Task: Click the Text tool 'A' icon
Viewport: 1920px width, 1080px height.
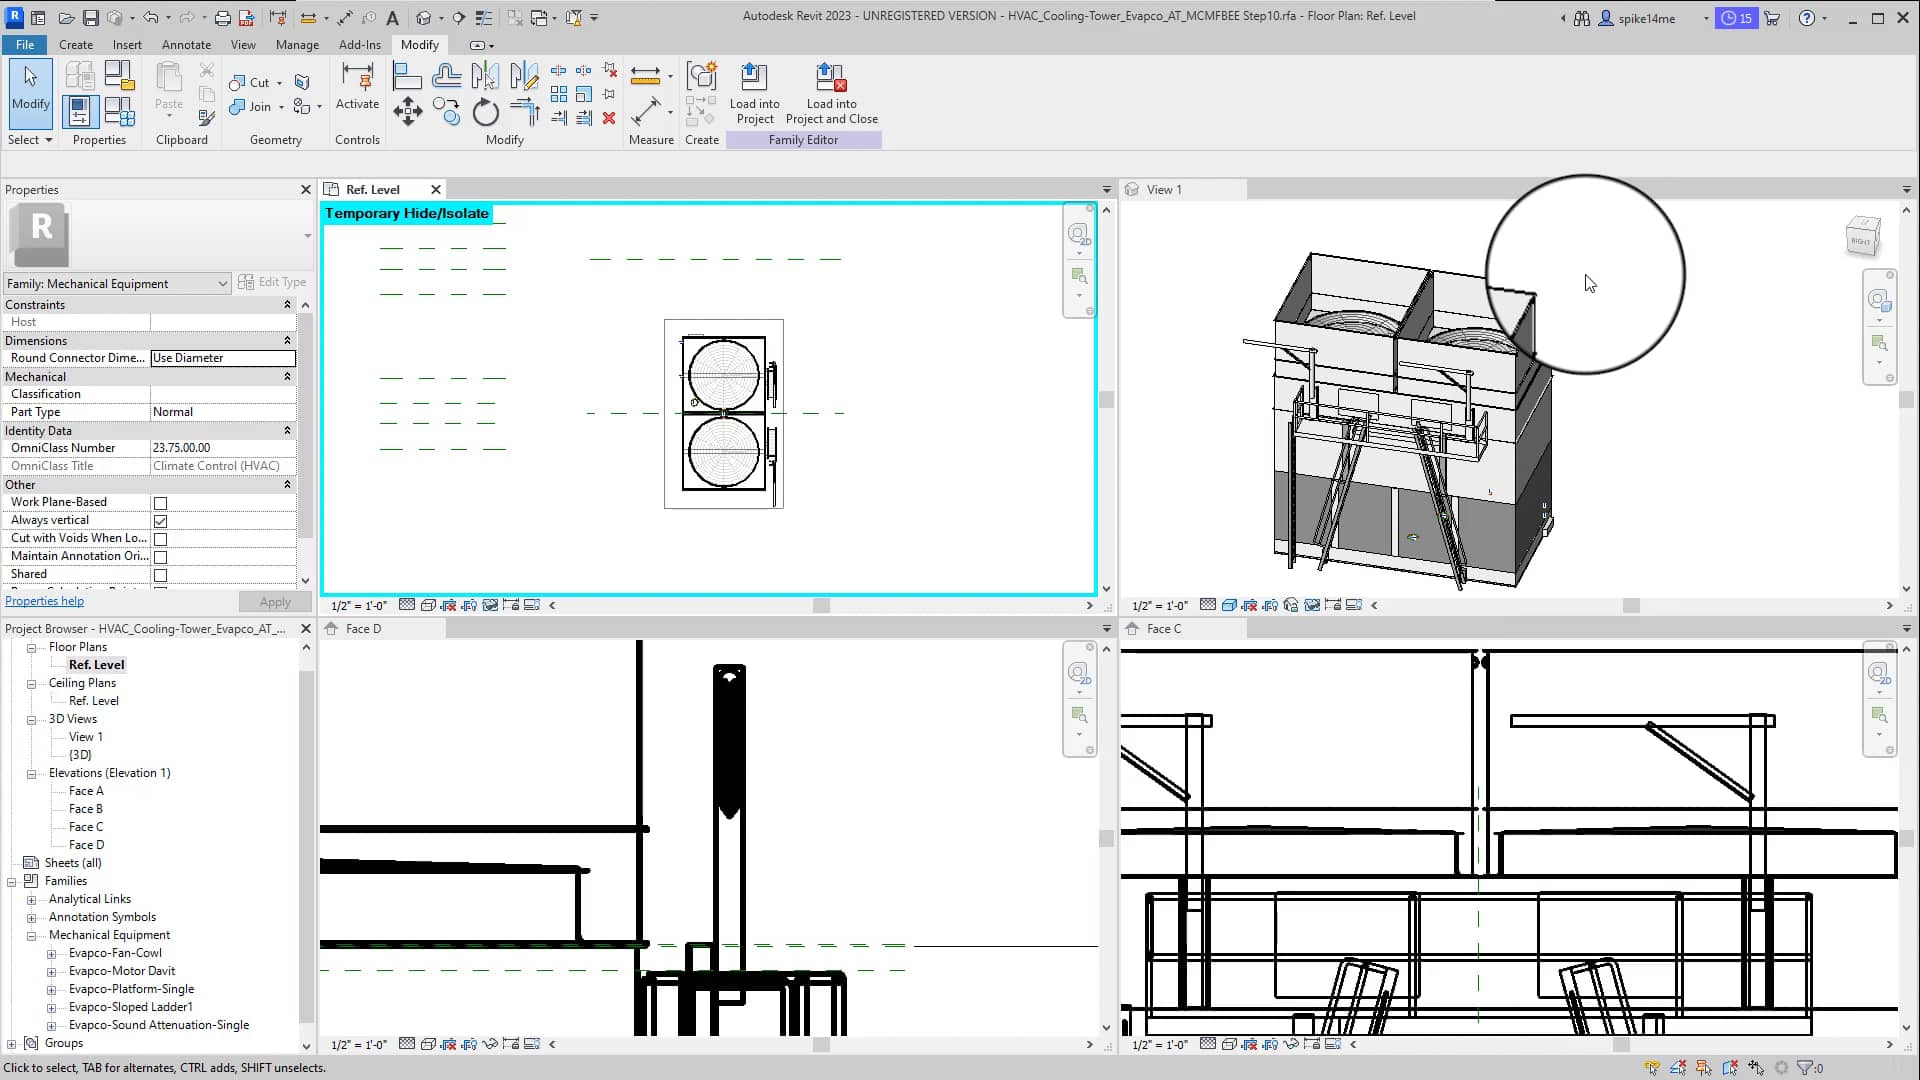Action: [393, 18]
